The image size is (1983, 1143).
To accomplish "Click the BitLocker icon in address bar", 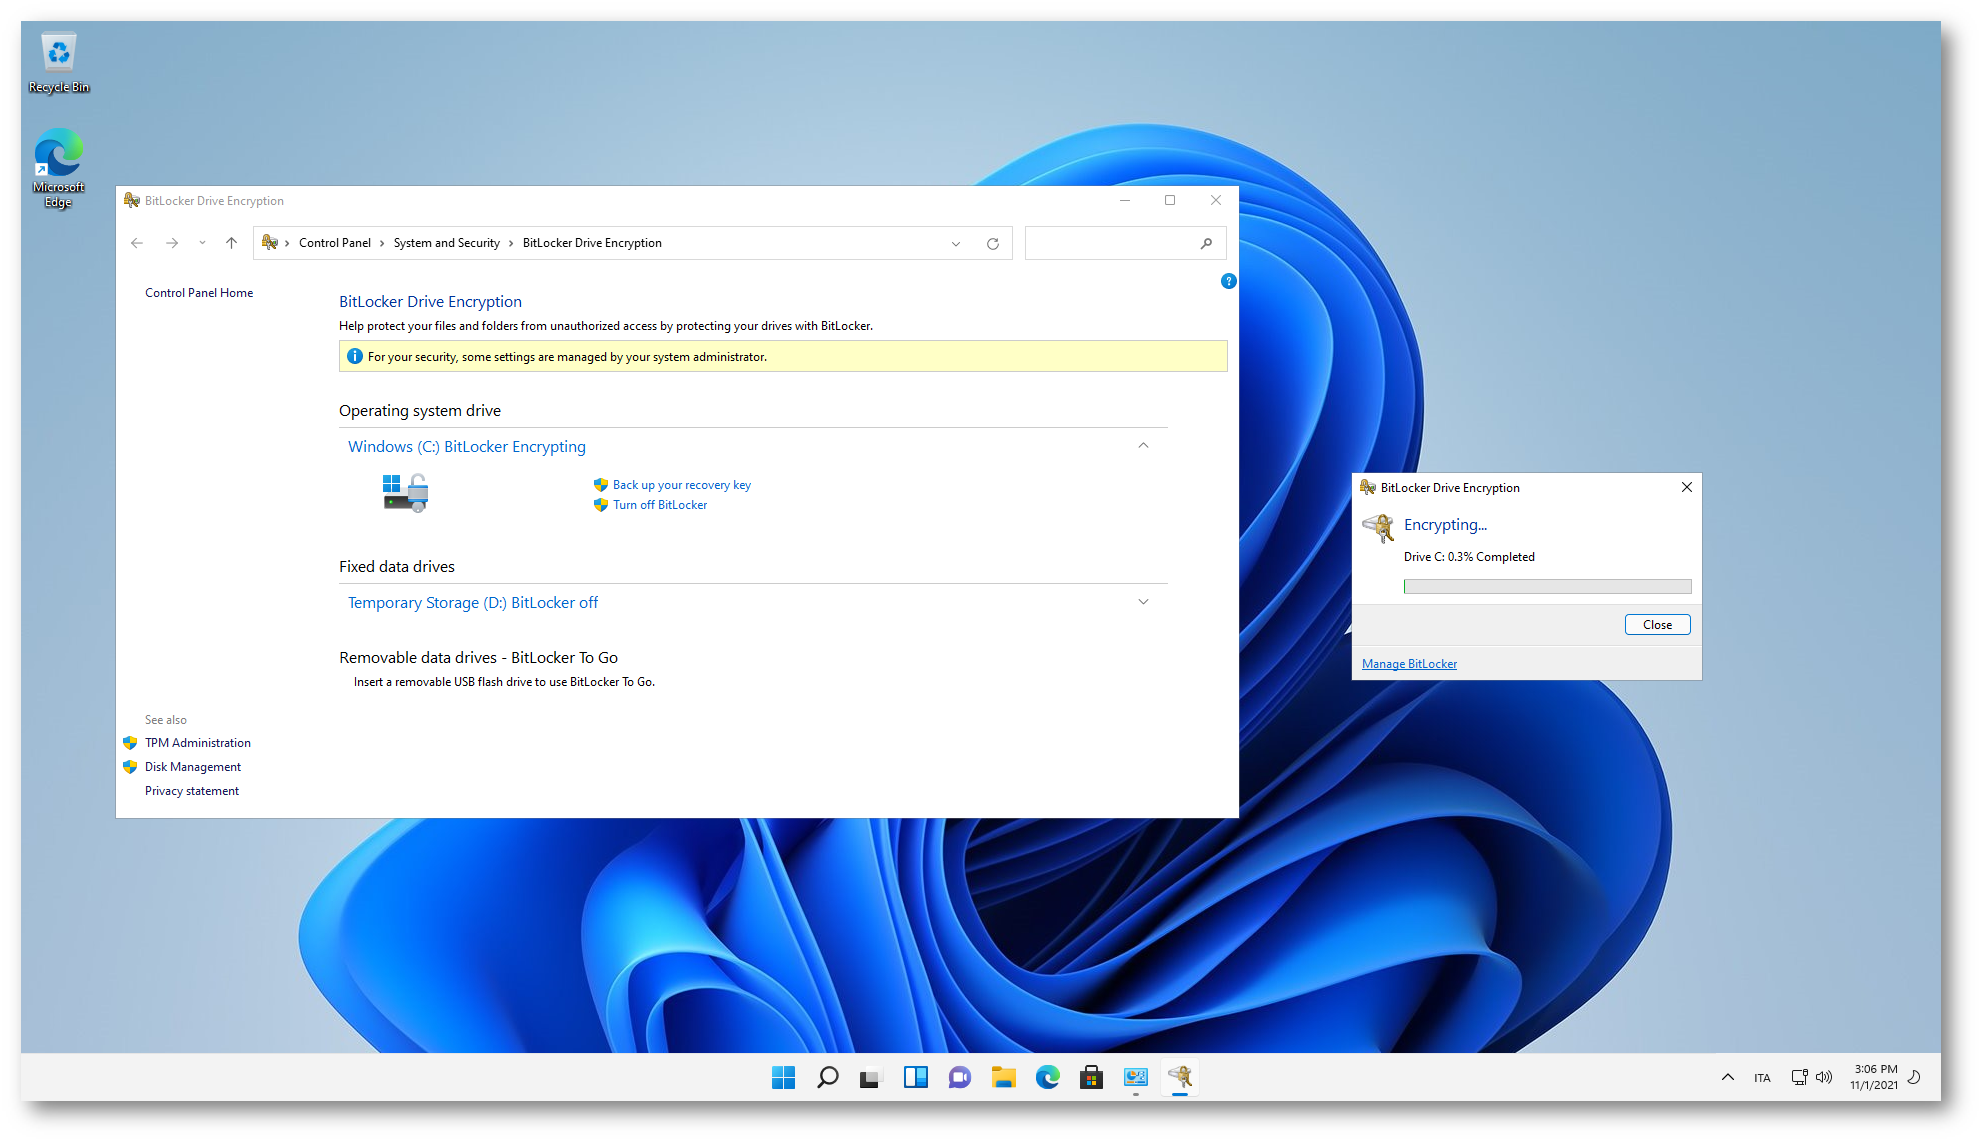I will (x=270, y=243).
